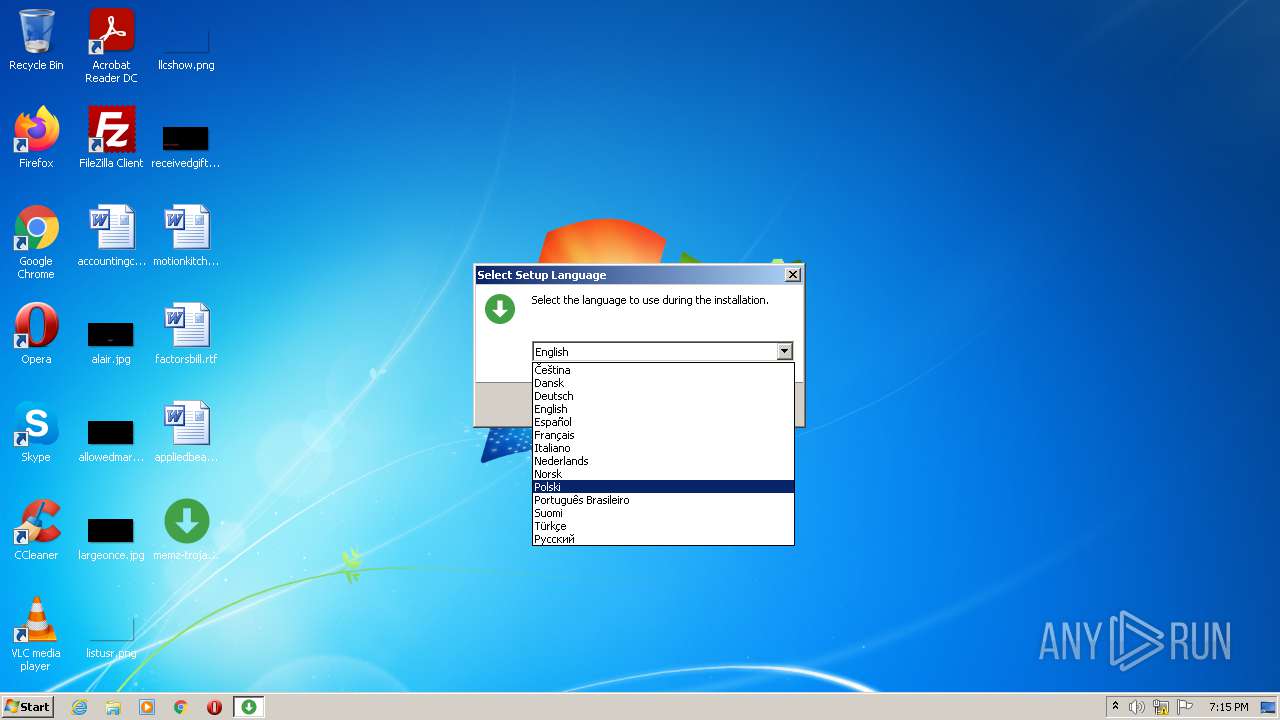Select the appliedbea Word document icon
The height and width of the screenshot is (720, 1280).
[x=186, y=432]
